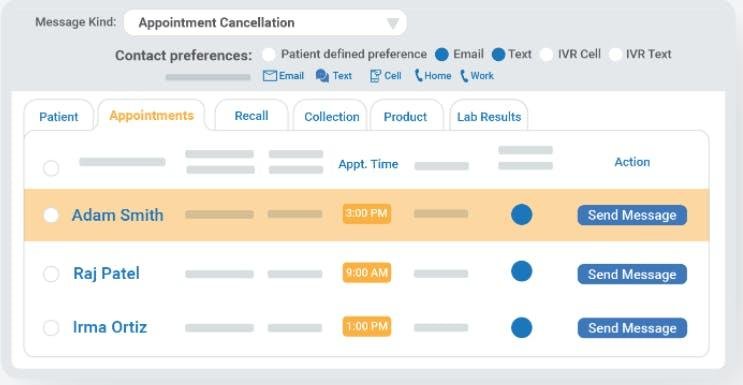743x385 pixels.
Task: Click the Cell phone icon
Action: pyautogui.click(x=375, y=76)
